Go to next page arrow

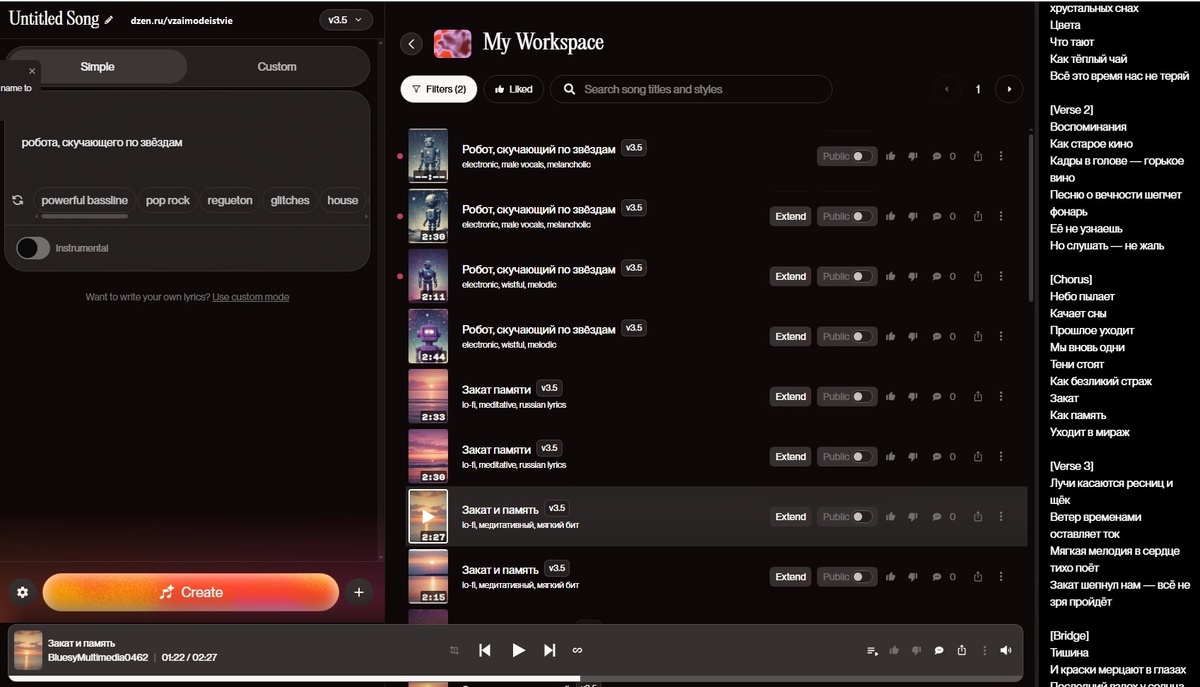click(1009, 89)
